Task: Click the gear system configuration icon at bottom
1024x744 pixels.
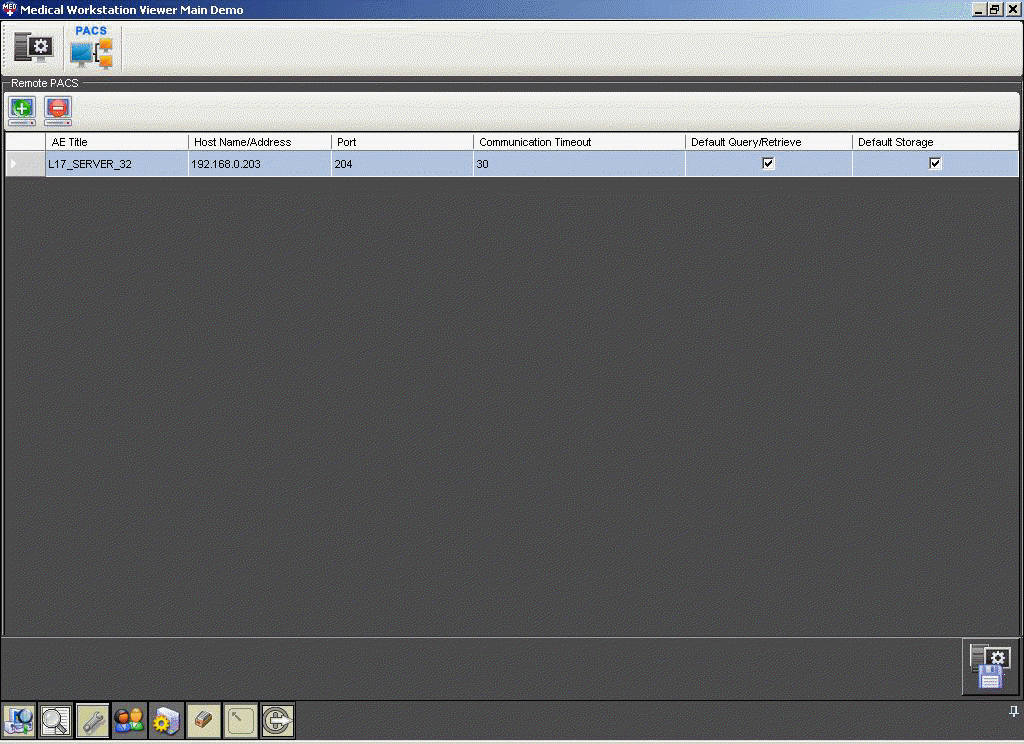Action: (165, 720)
